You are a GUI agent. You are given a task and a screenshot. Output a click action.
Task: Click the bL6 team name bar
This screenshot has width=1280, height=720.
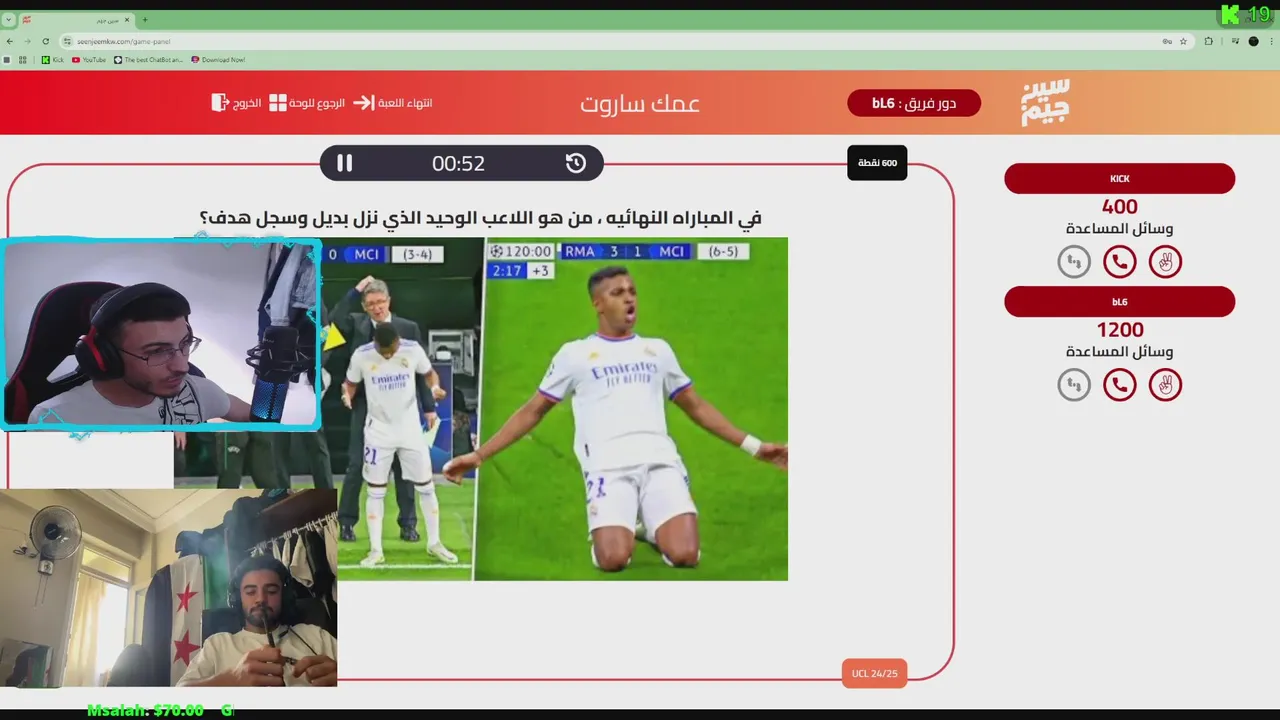[1120, 302]
